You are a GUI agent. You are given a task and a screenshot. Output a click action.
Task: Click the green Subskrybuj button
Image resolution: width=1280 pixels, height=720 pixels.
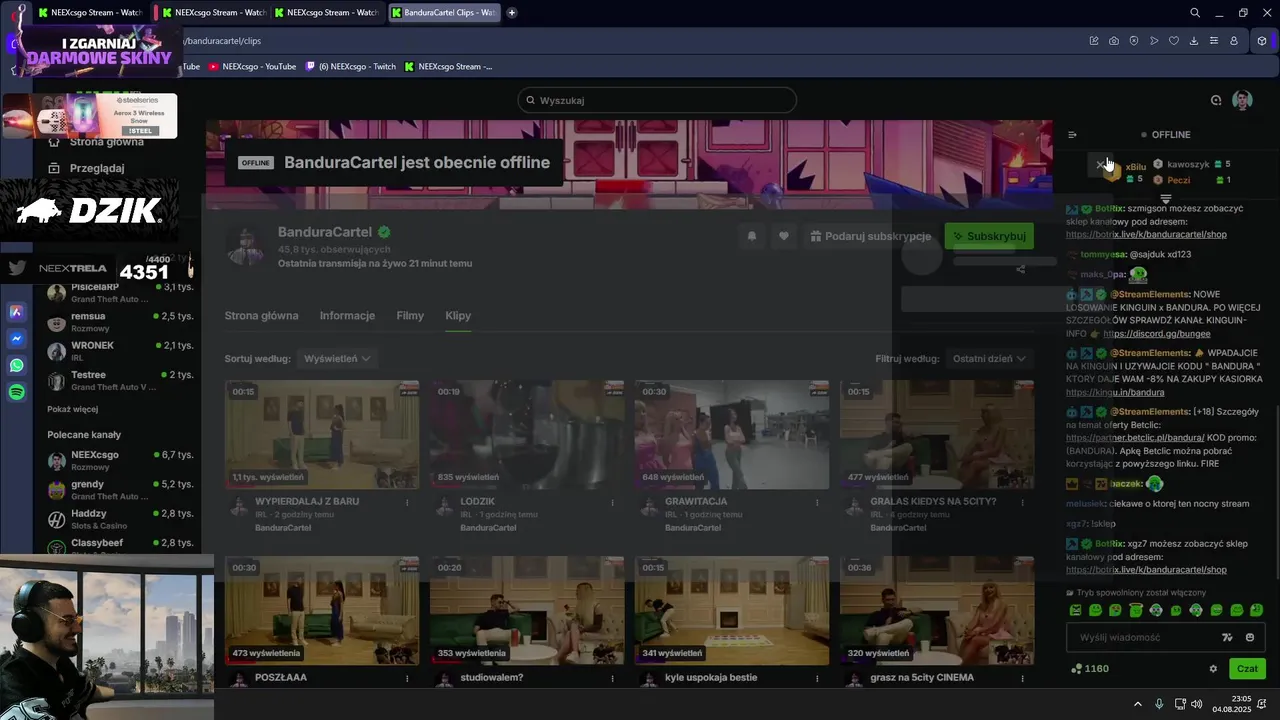pyautogui.click(x=989, y=236)
